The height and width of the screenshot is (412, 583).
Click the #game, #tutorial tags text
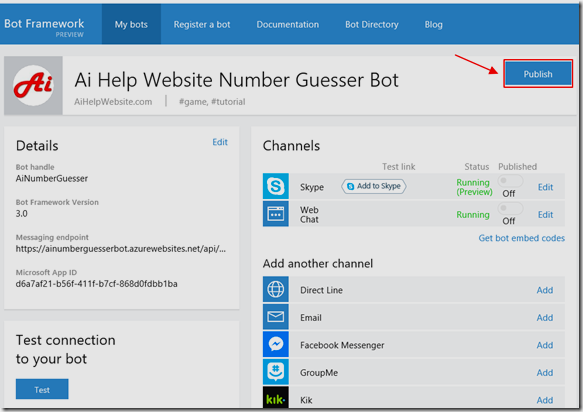(x=212, y=102)
